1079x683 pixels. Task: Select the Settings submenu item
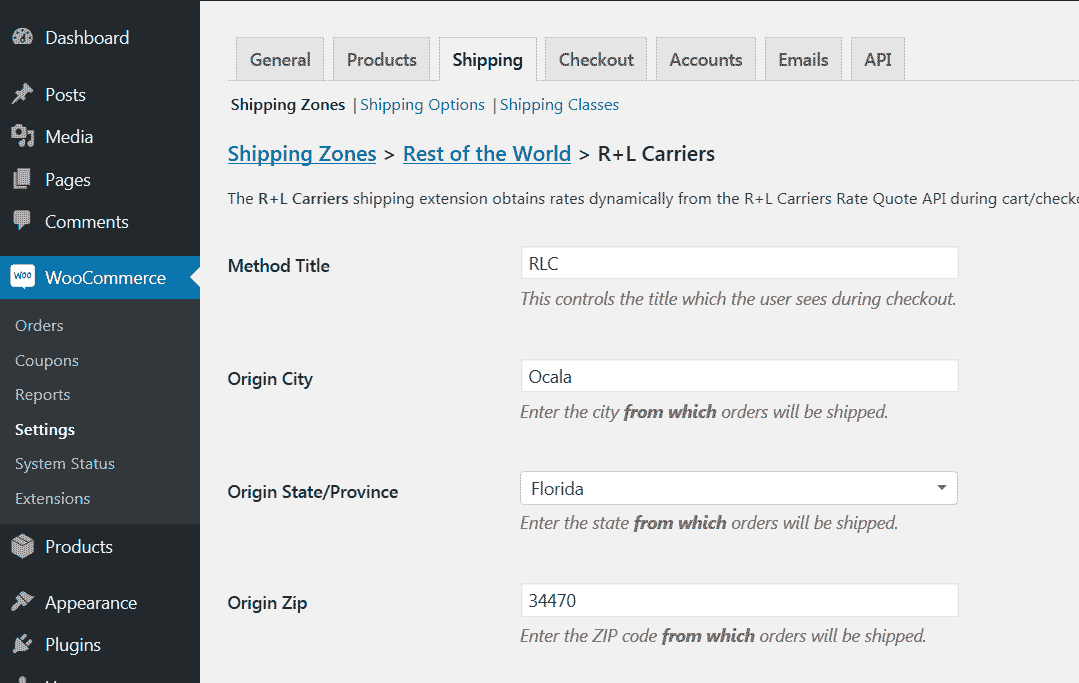(45, 429)
